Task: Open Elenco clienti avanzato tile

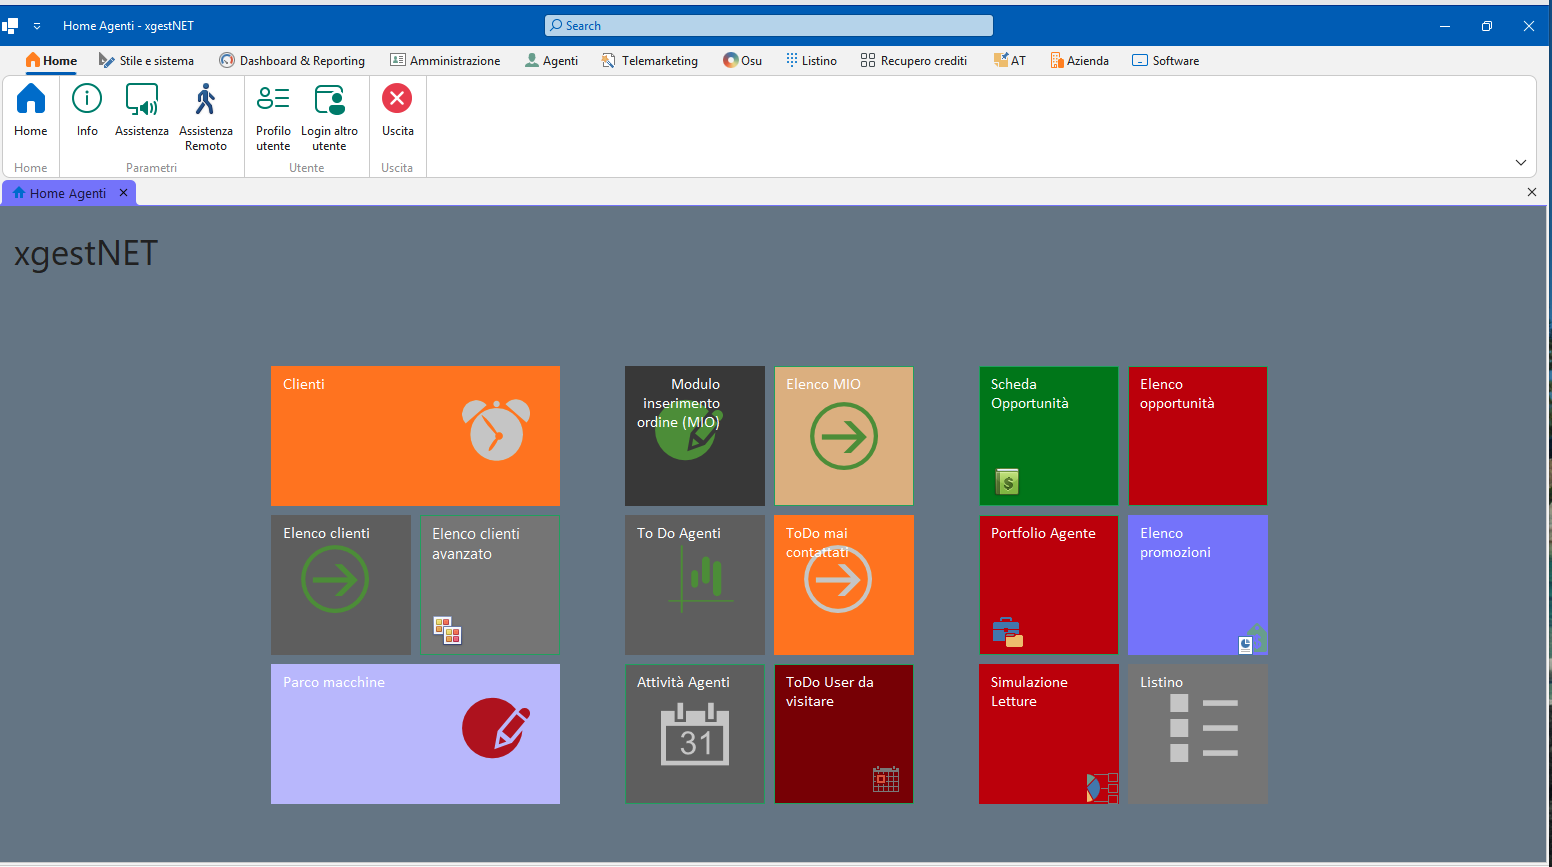Action: pyautogui.click(x=490, y=585)
